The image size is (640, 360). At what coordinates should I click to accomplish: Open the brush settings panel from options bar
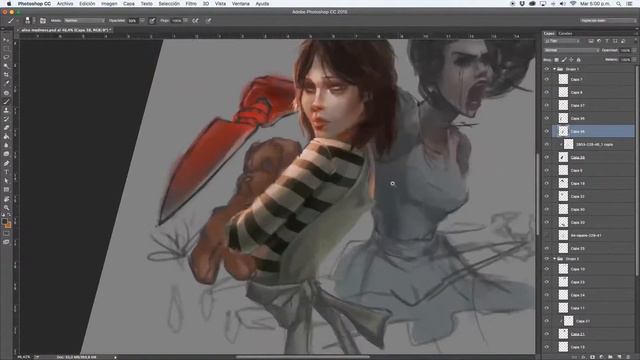(x=43, y=20)
